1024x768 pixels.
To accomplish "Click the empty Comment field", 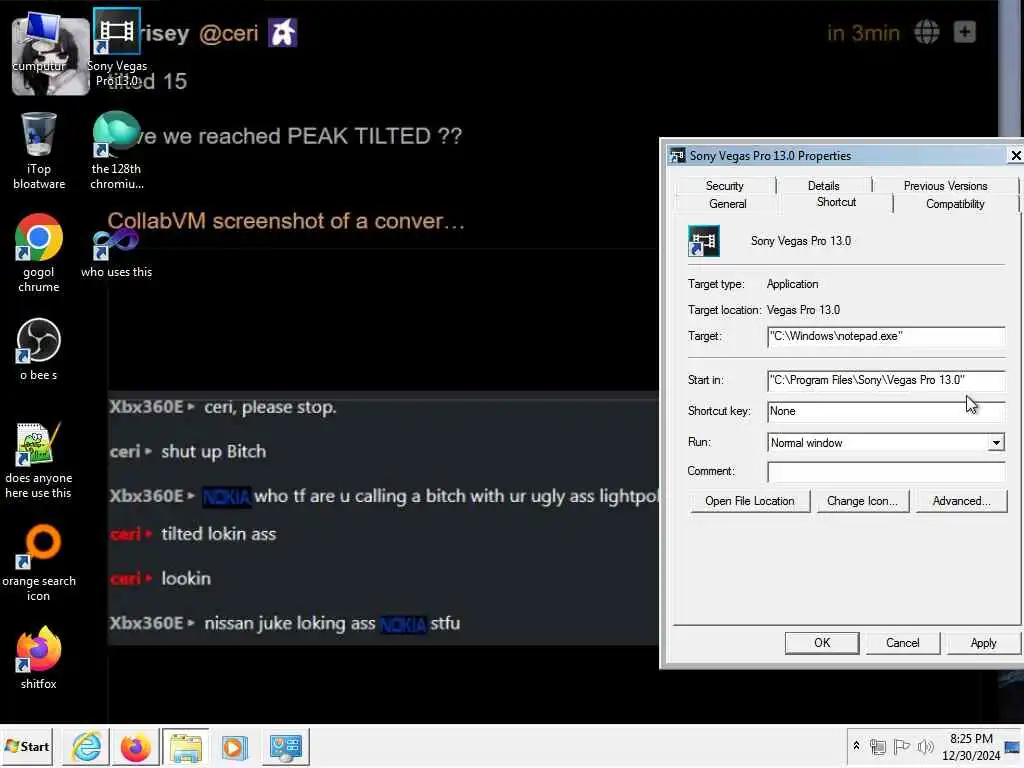I will pos(886,472).
